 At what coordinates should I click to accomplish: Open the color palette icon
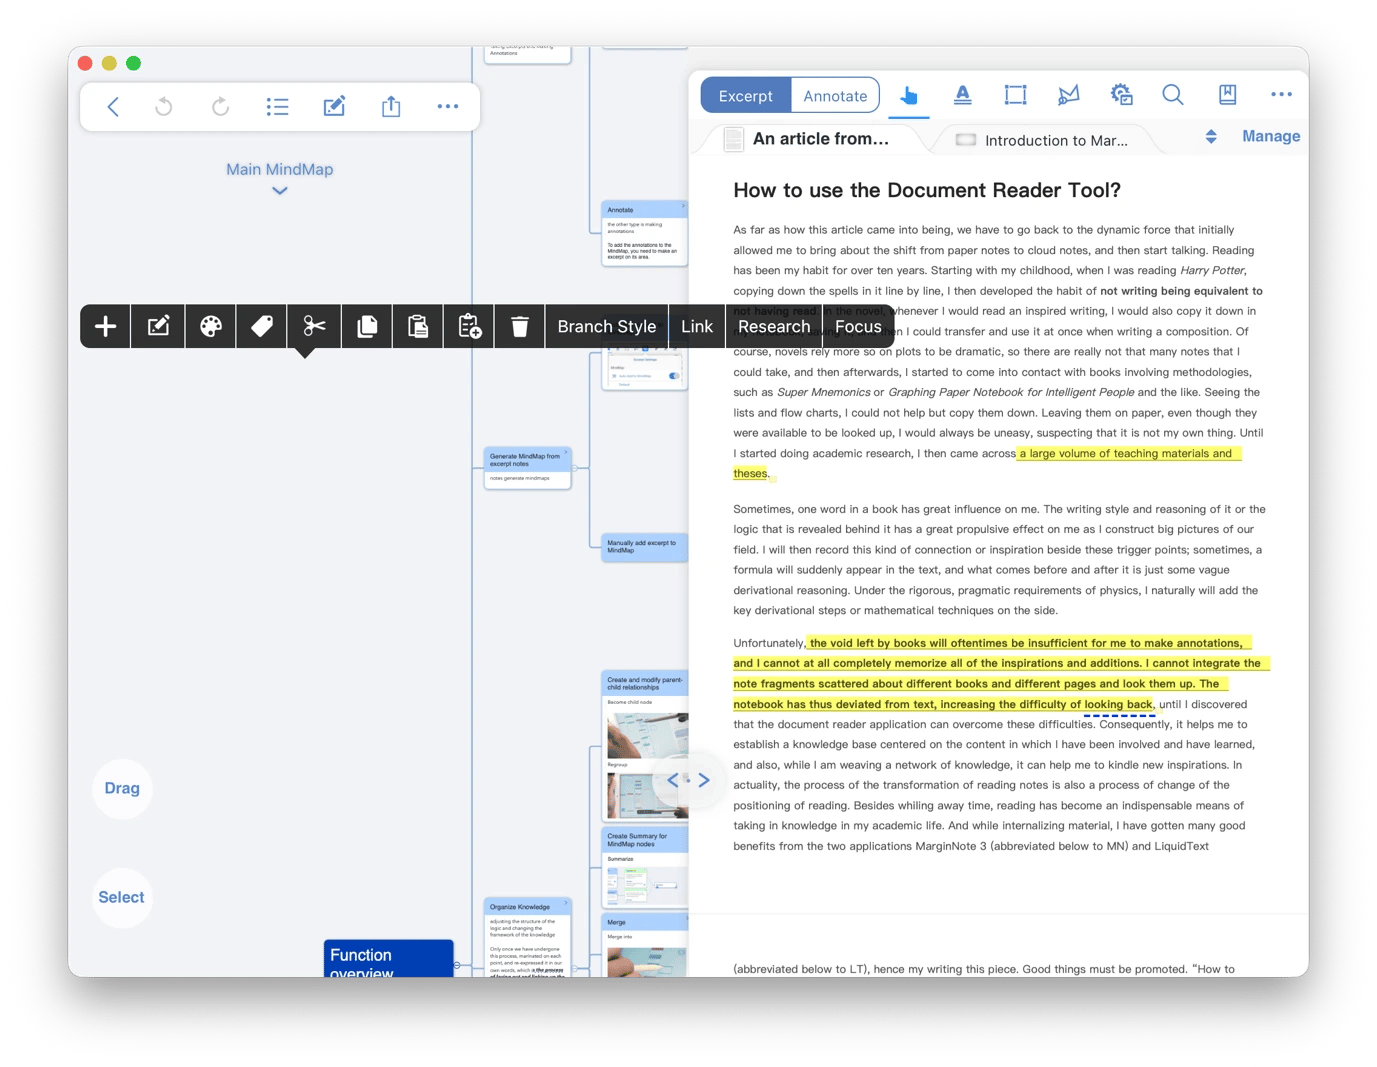(x=211, y=326)
